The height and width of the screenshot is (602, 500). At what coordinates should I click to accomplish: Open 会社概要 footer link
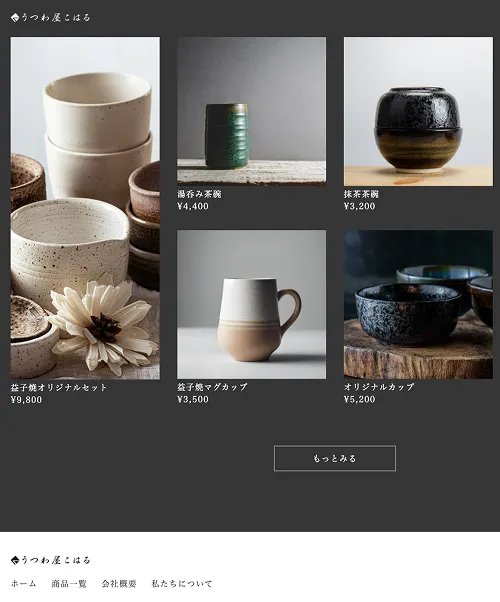119,584
